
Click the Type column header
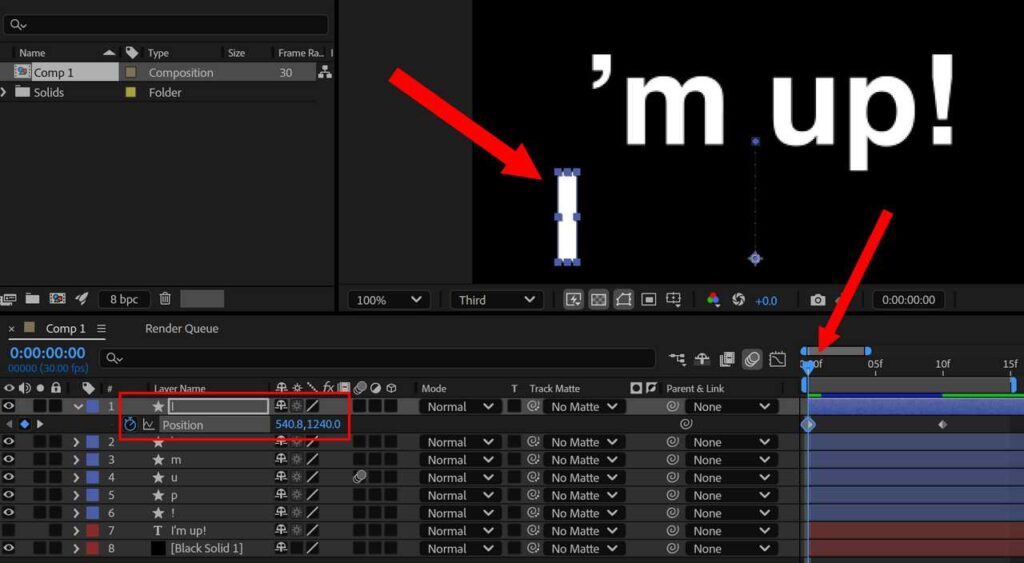pos(158,53)
